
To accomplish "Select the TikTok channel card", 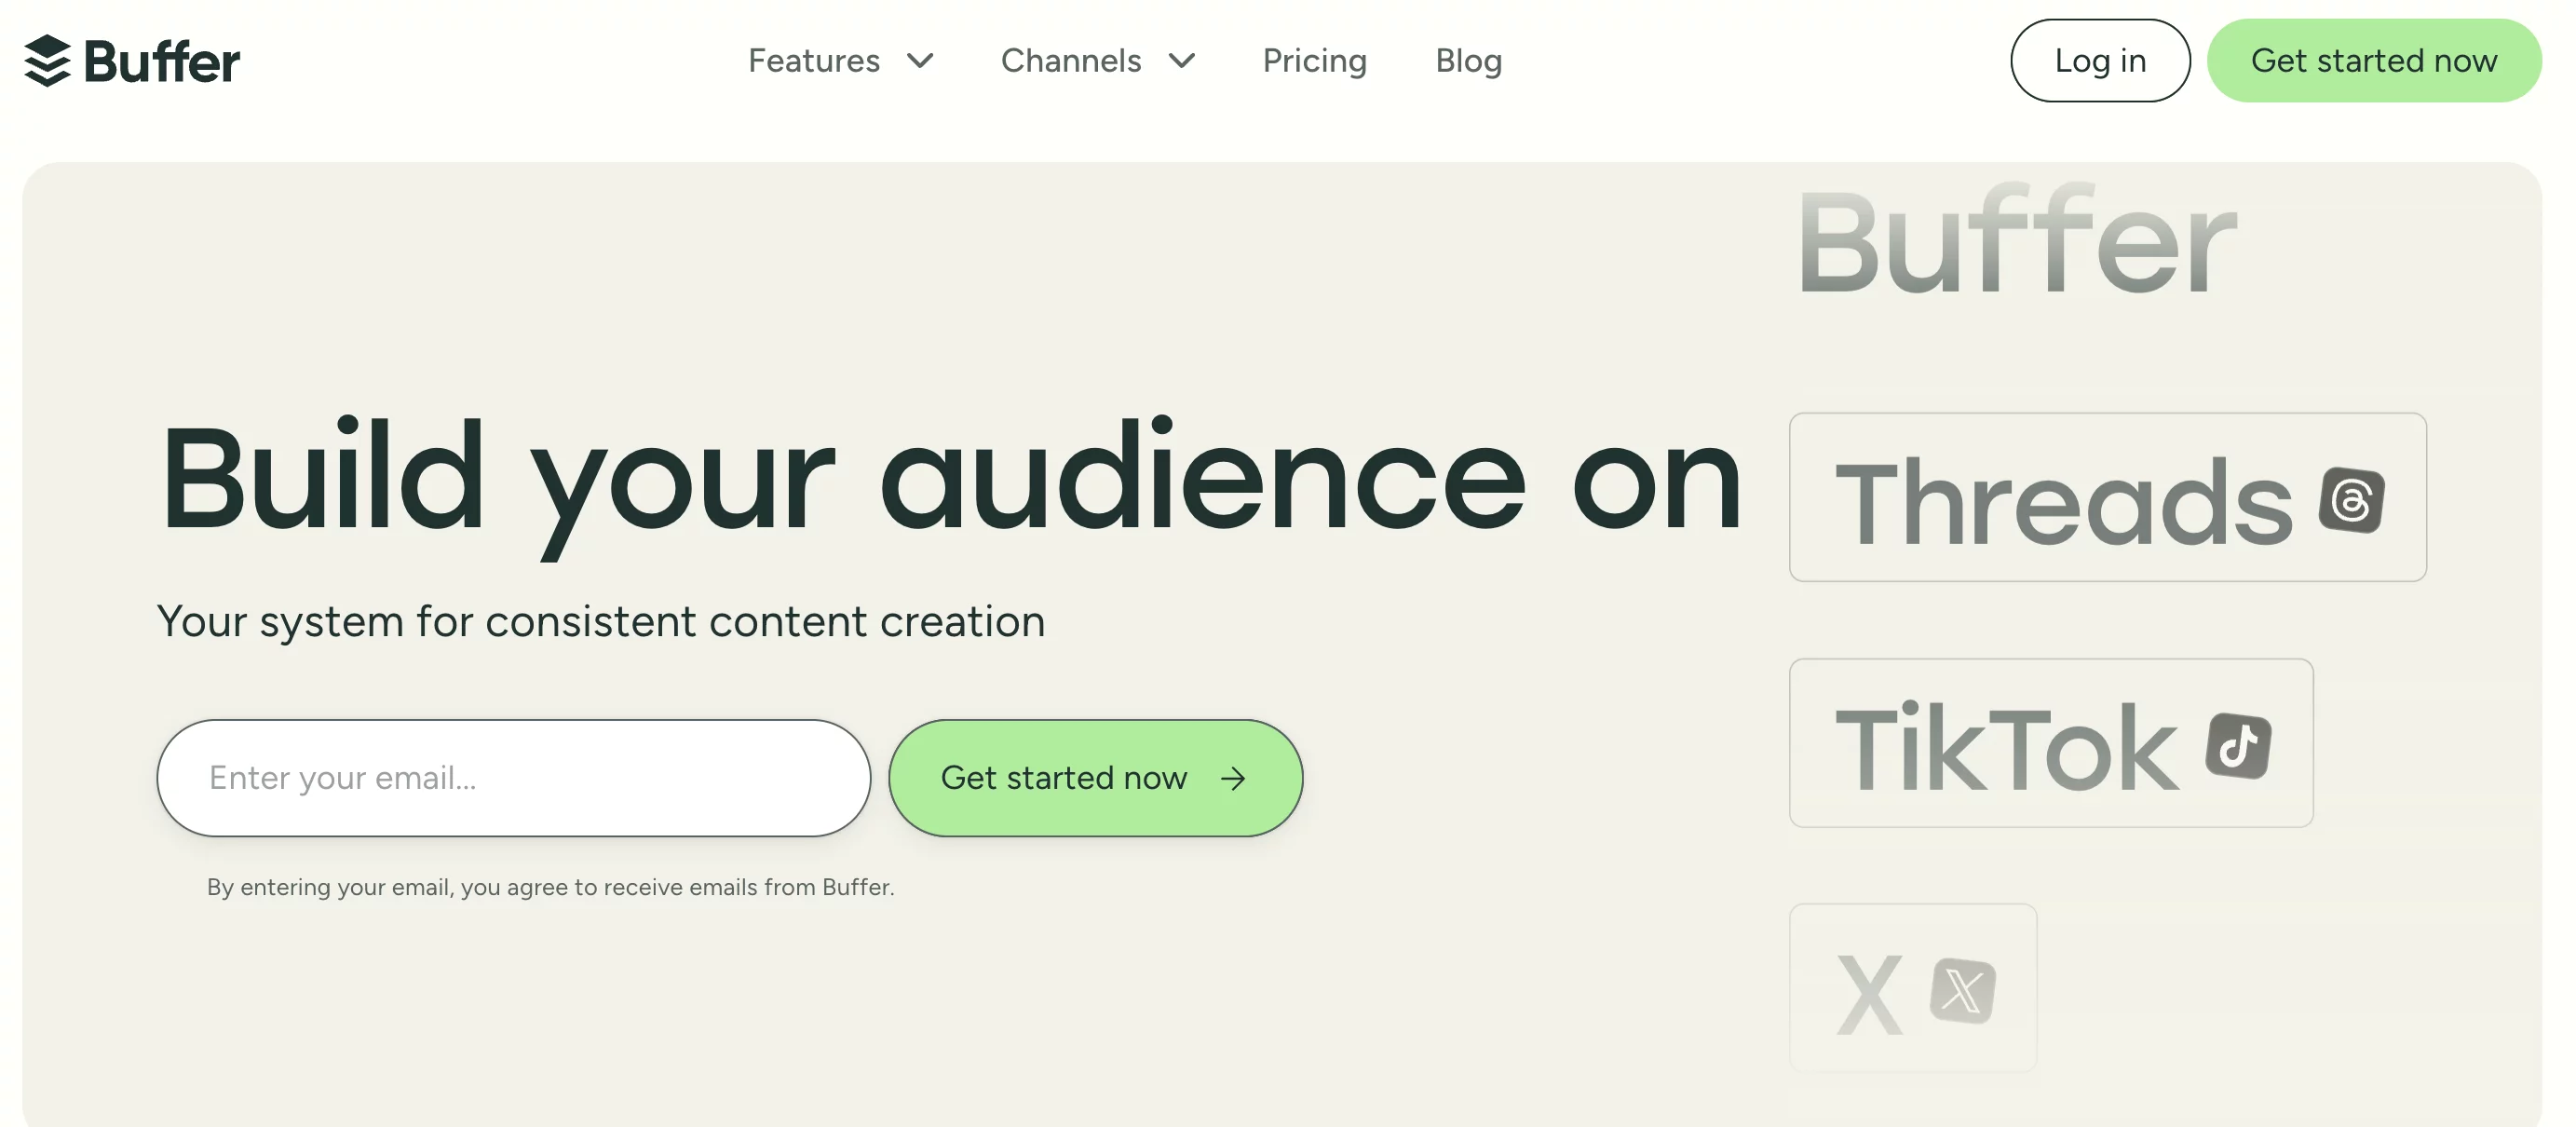I will point(2051,743).
